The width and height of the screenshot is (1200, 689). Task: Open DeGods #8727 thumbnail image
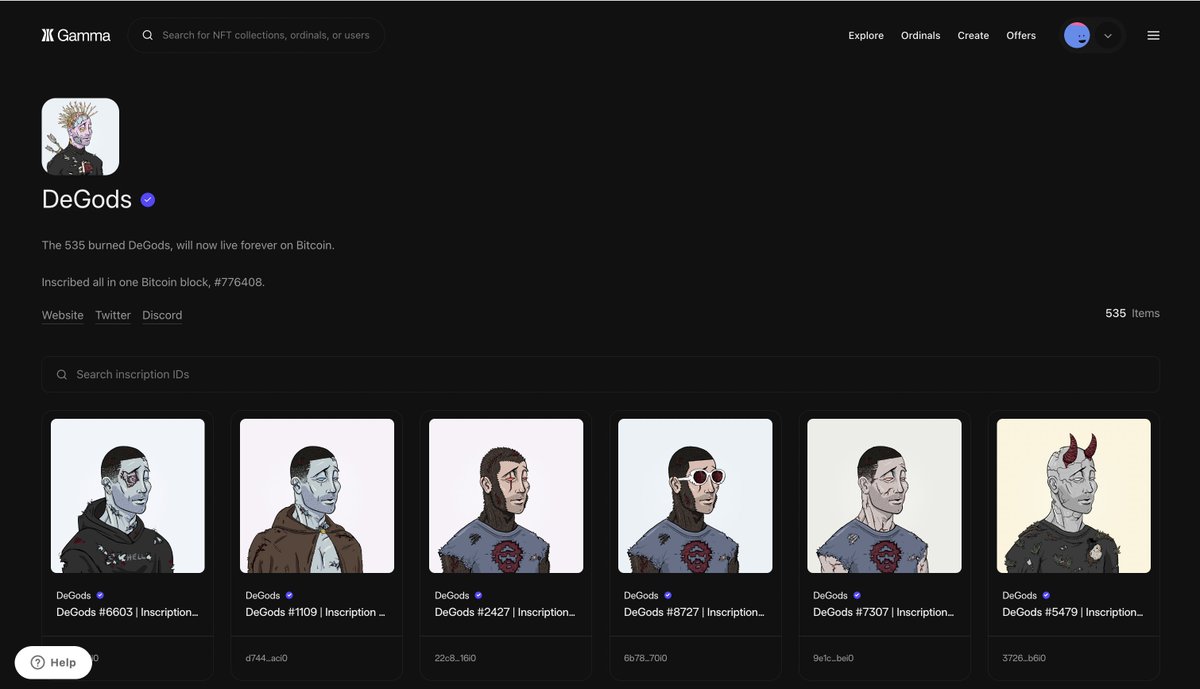695,496
